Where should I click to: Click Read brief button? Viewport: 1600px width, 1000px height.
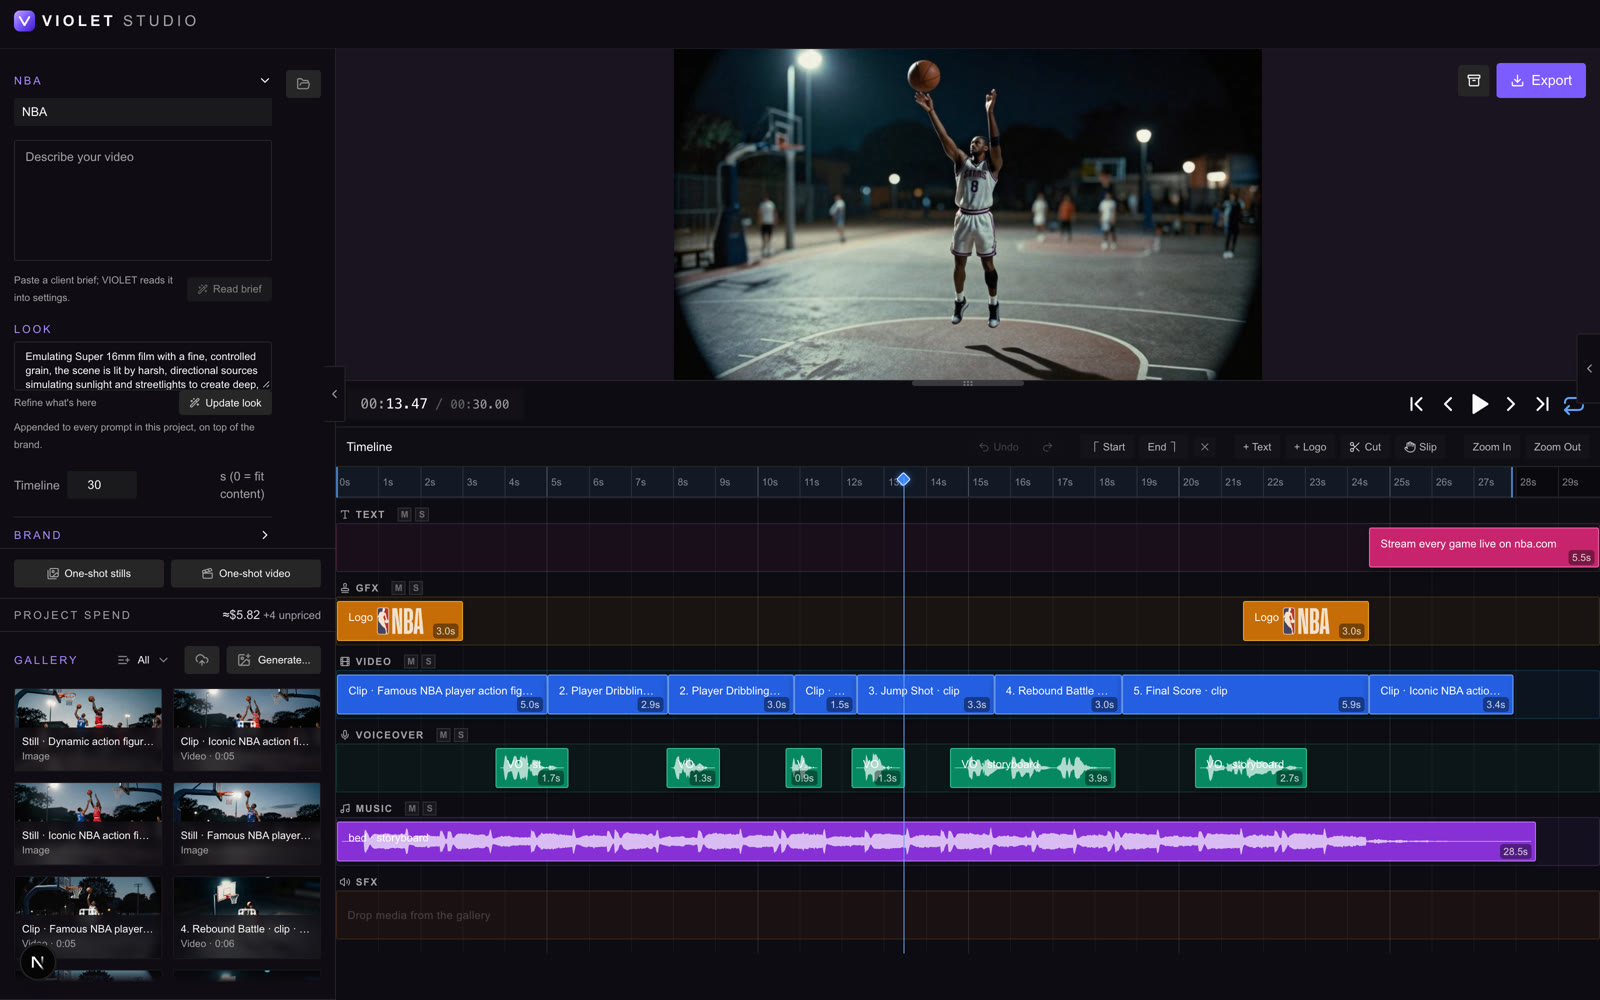tap(229, 289)
